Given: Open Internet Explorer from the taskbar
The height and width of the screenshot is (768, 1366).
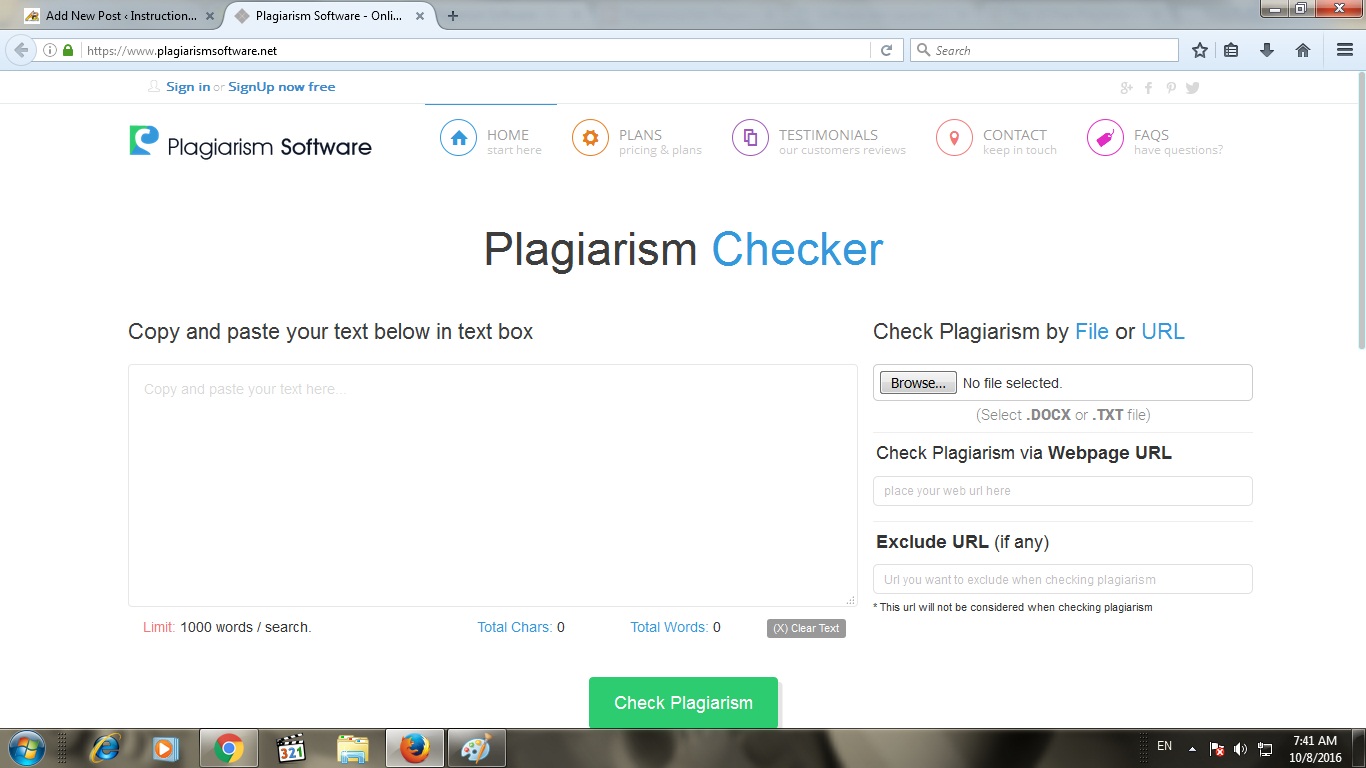Looking at the screenshot, I should coord(104,748).
